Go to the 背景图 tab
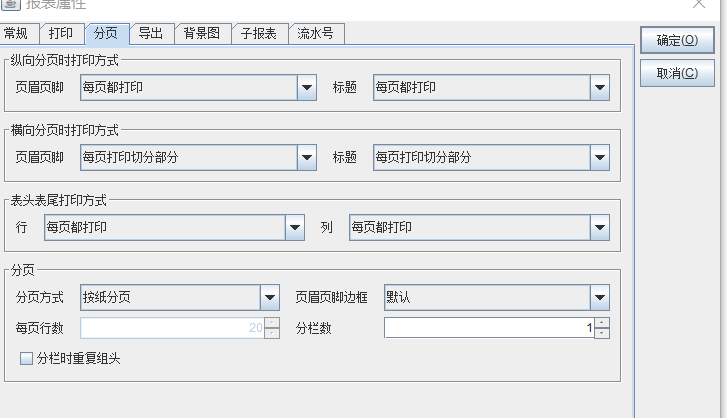Image resolution: width=727 pixels, height=418 pixels. point(201,34)
